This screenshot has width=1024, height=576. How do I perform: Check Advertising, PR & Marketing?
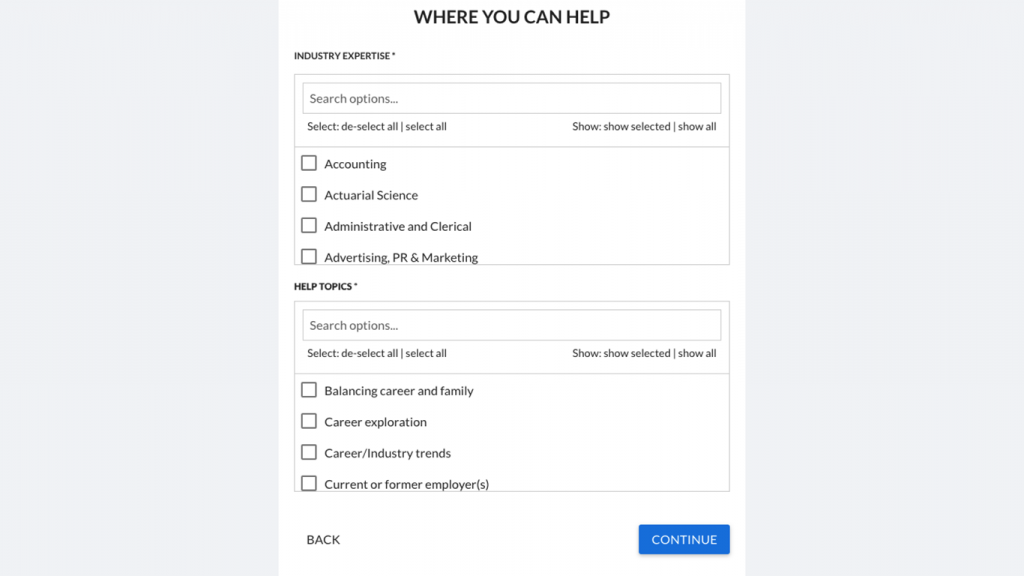pos(309,257)
